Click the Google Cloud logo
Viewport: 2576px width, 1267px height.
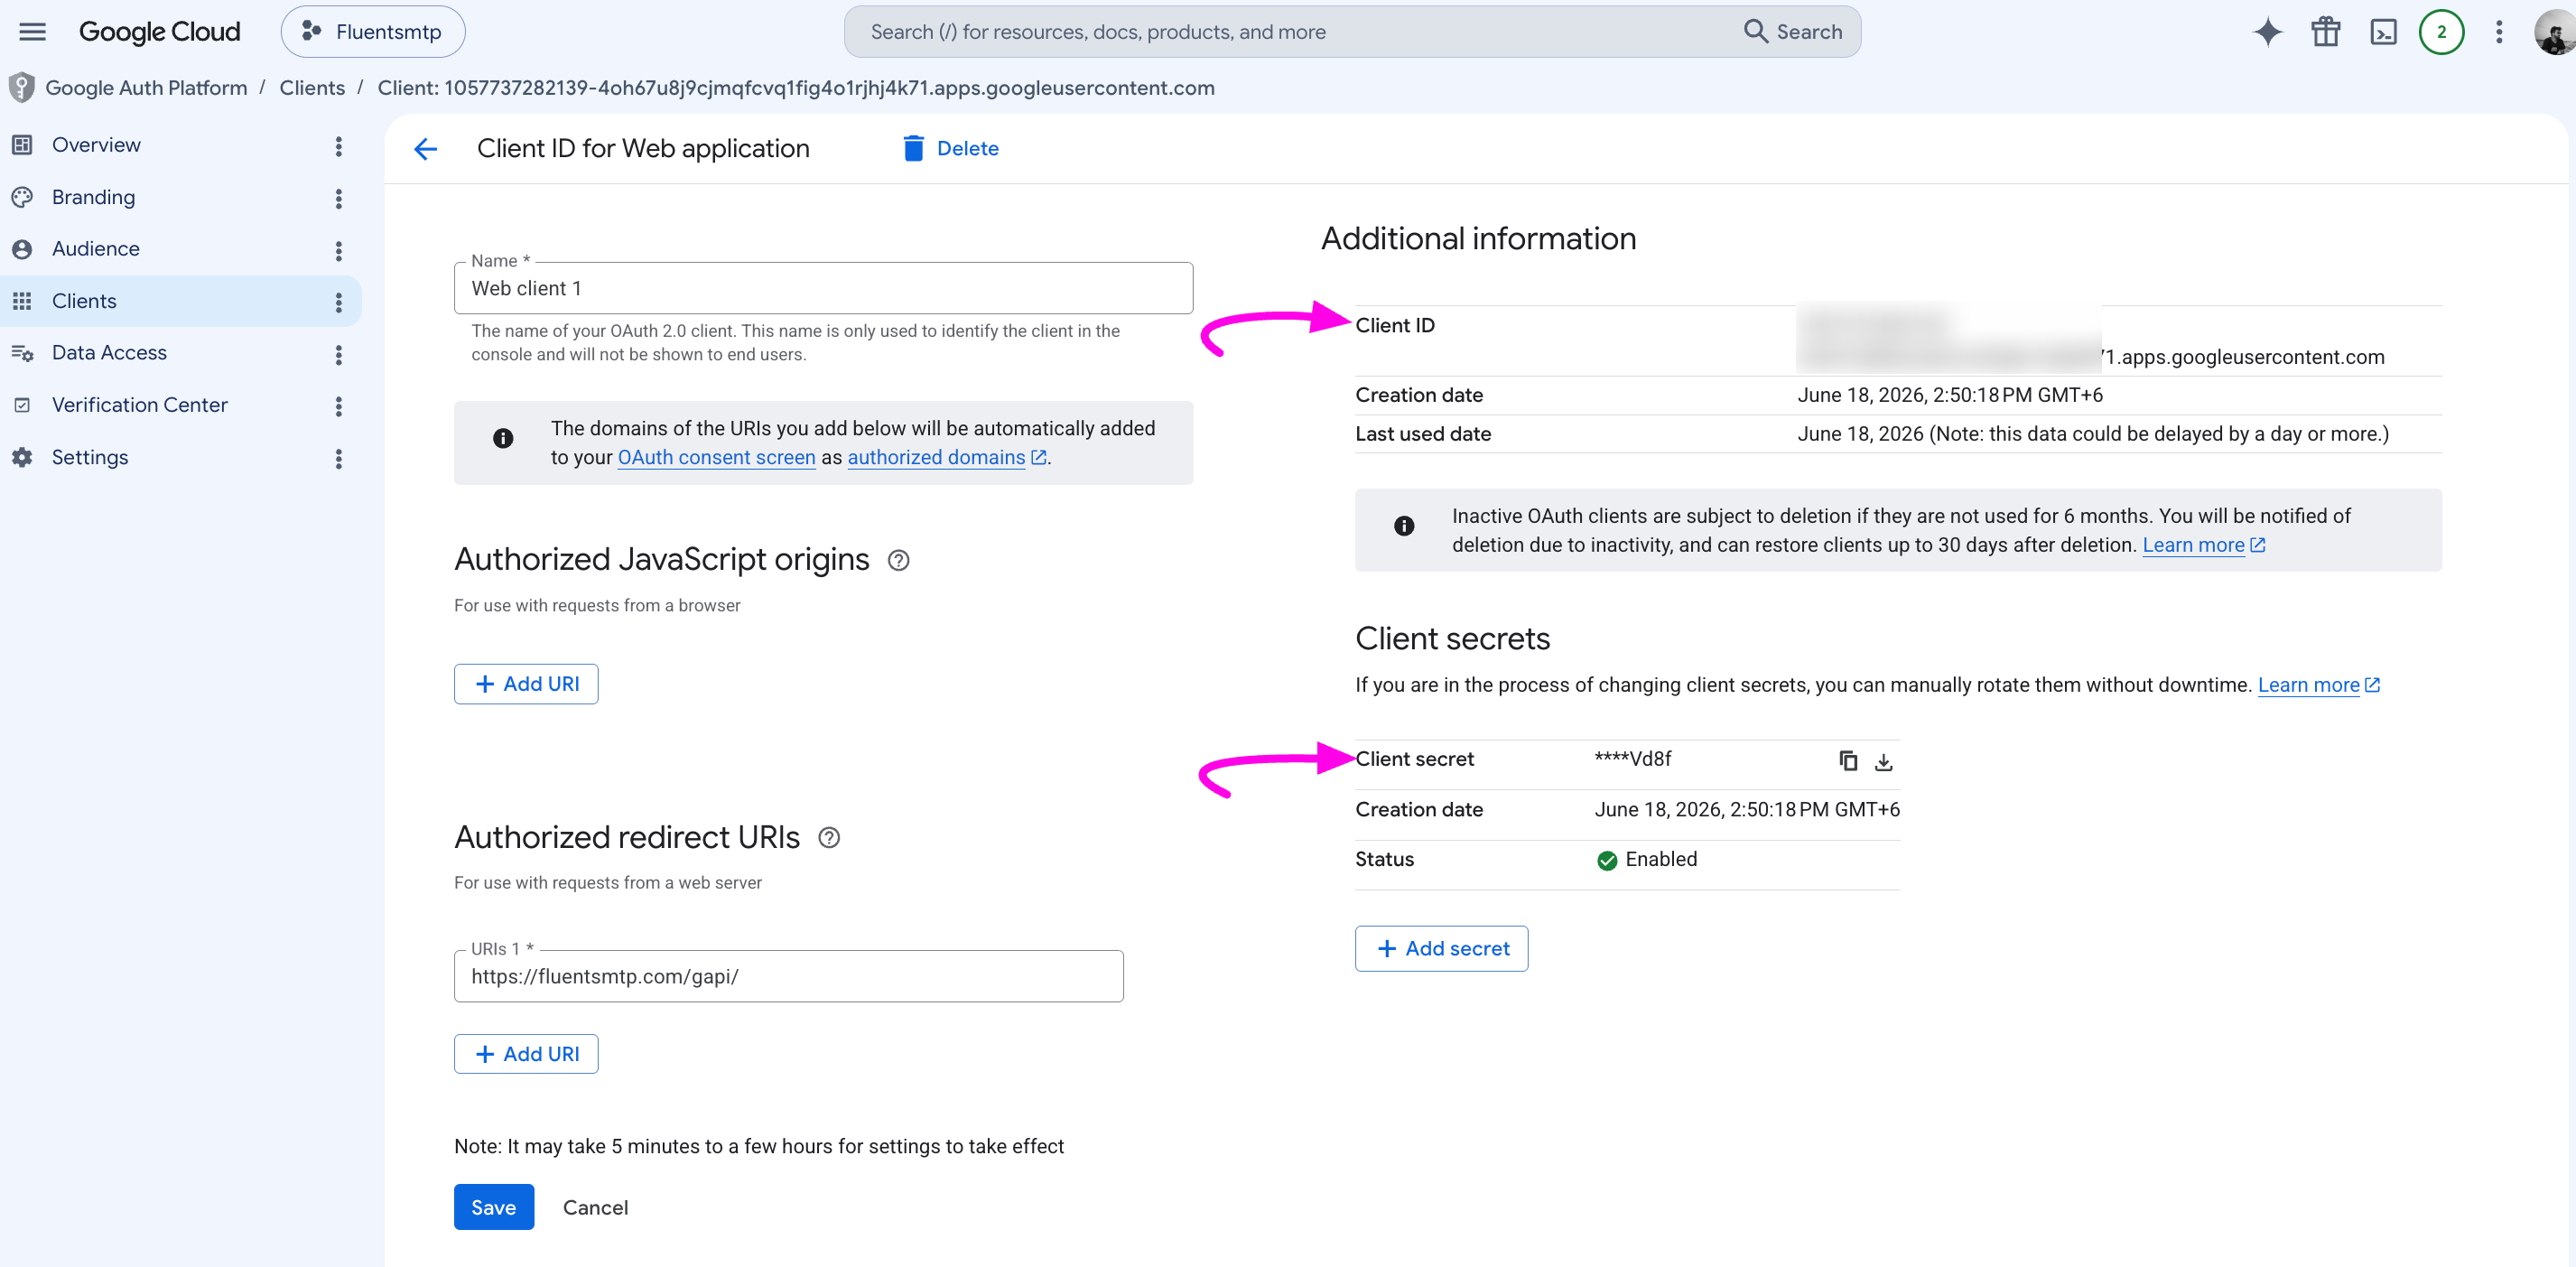coord(160,32)
